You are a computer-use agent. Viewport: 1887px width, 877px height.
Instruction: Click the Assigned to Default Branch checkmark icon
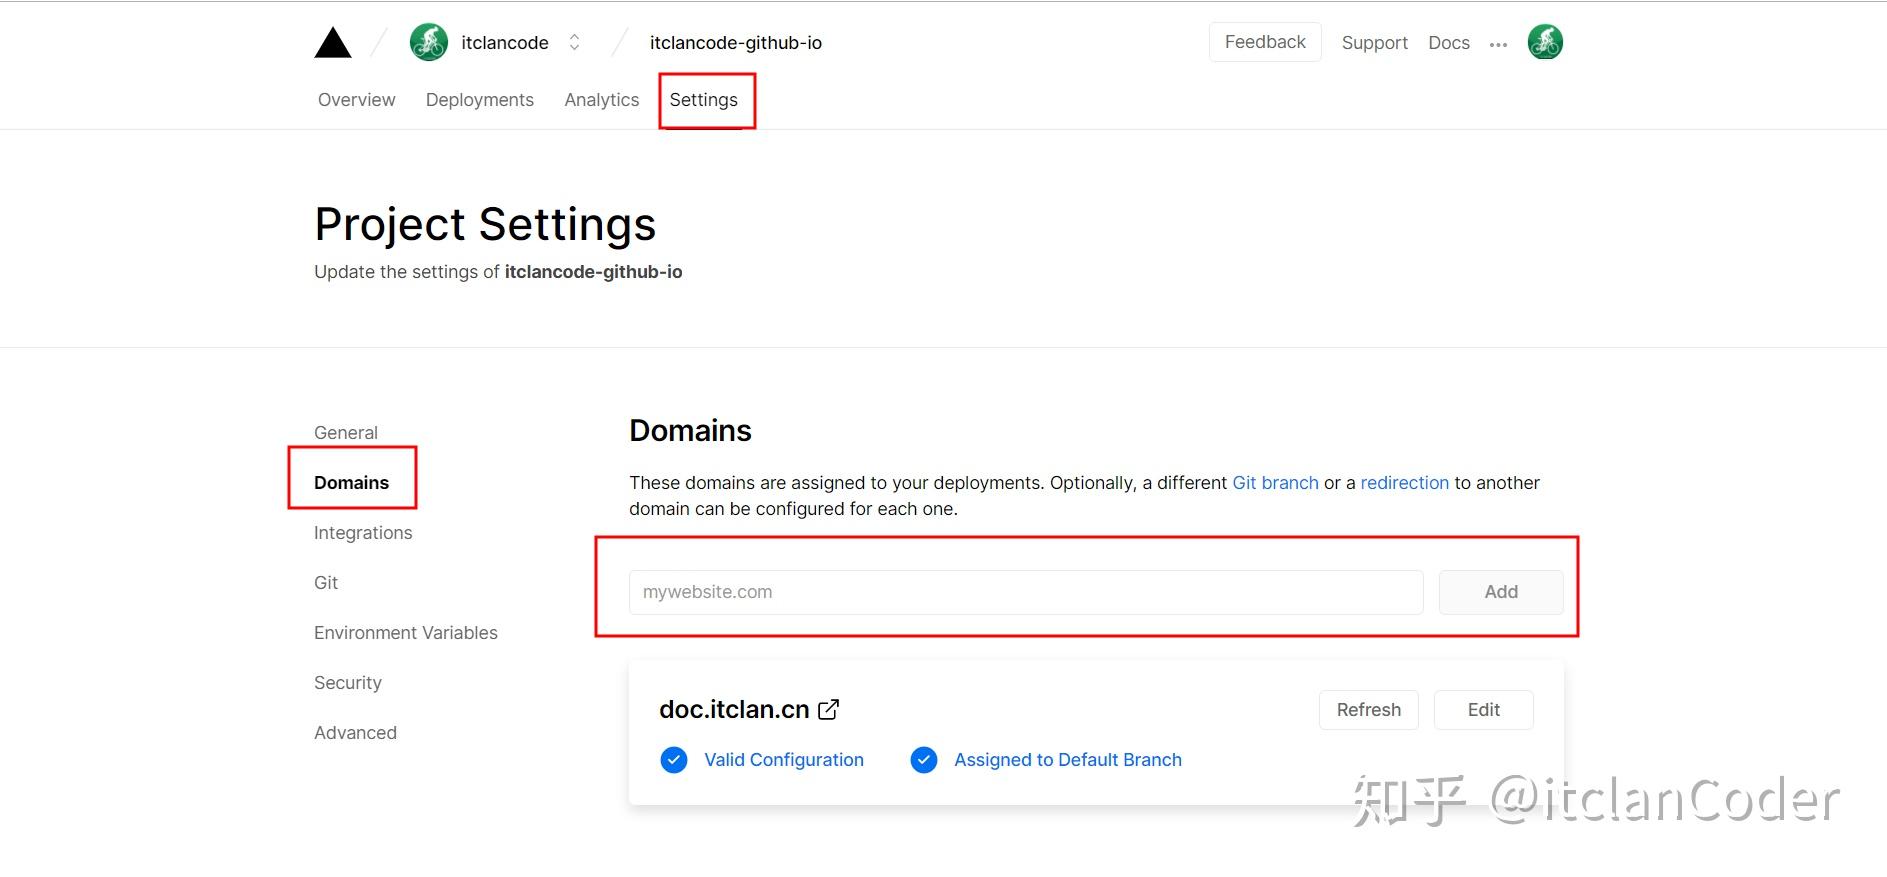(x=924, y=760)
